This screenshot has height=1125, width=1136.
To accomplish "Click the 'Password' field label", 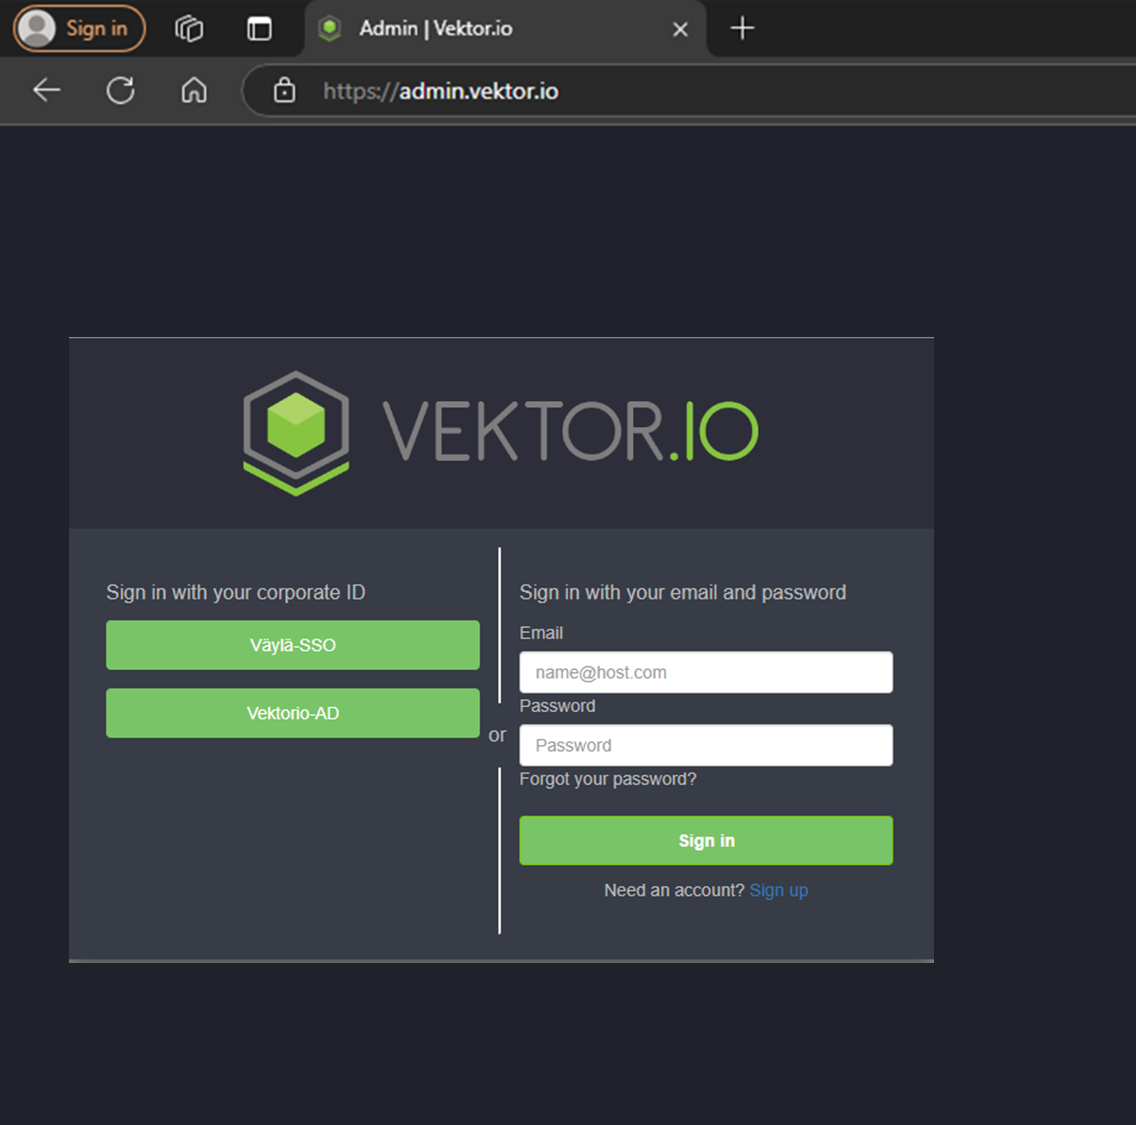I will pos(557,706).
